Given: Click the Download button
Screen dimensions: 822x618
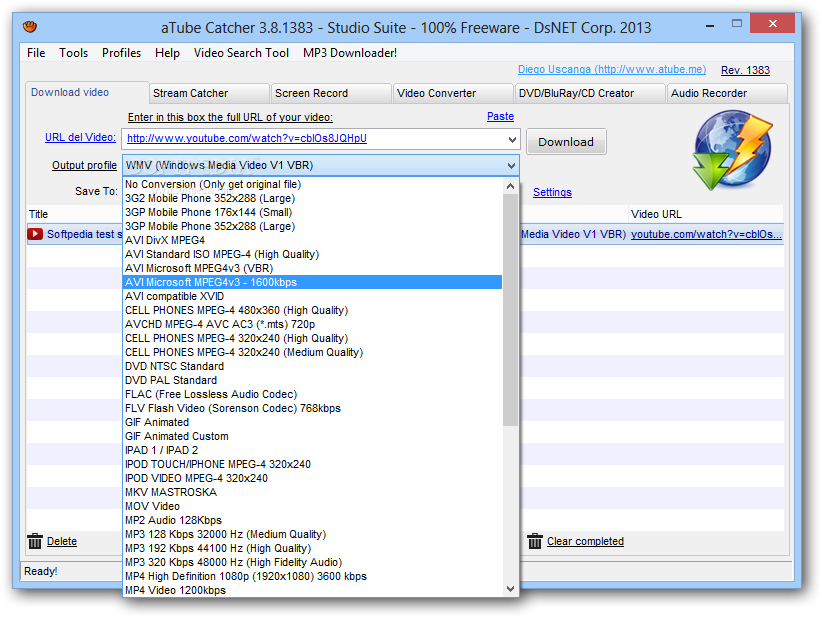Looking at the screenshot, I should tap(566, 142).
